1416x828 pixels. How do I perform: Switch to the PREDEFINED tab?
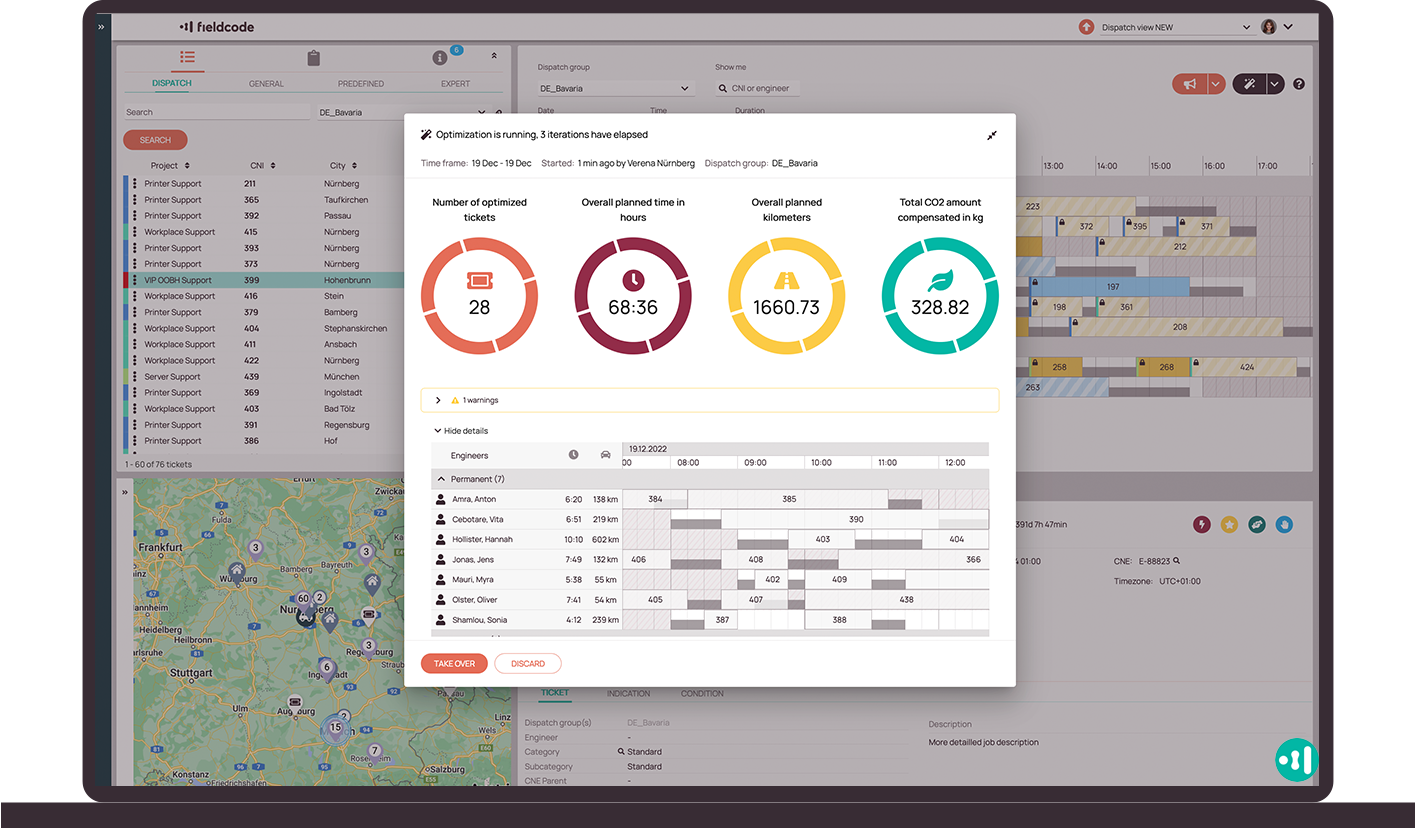coord(360,84)
